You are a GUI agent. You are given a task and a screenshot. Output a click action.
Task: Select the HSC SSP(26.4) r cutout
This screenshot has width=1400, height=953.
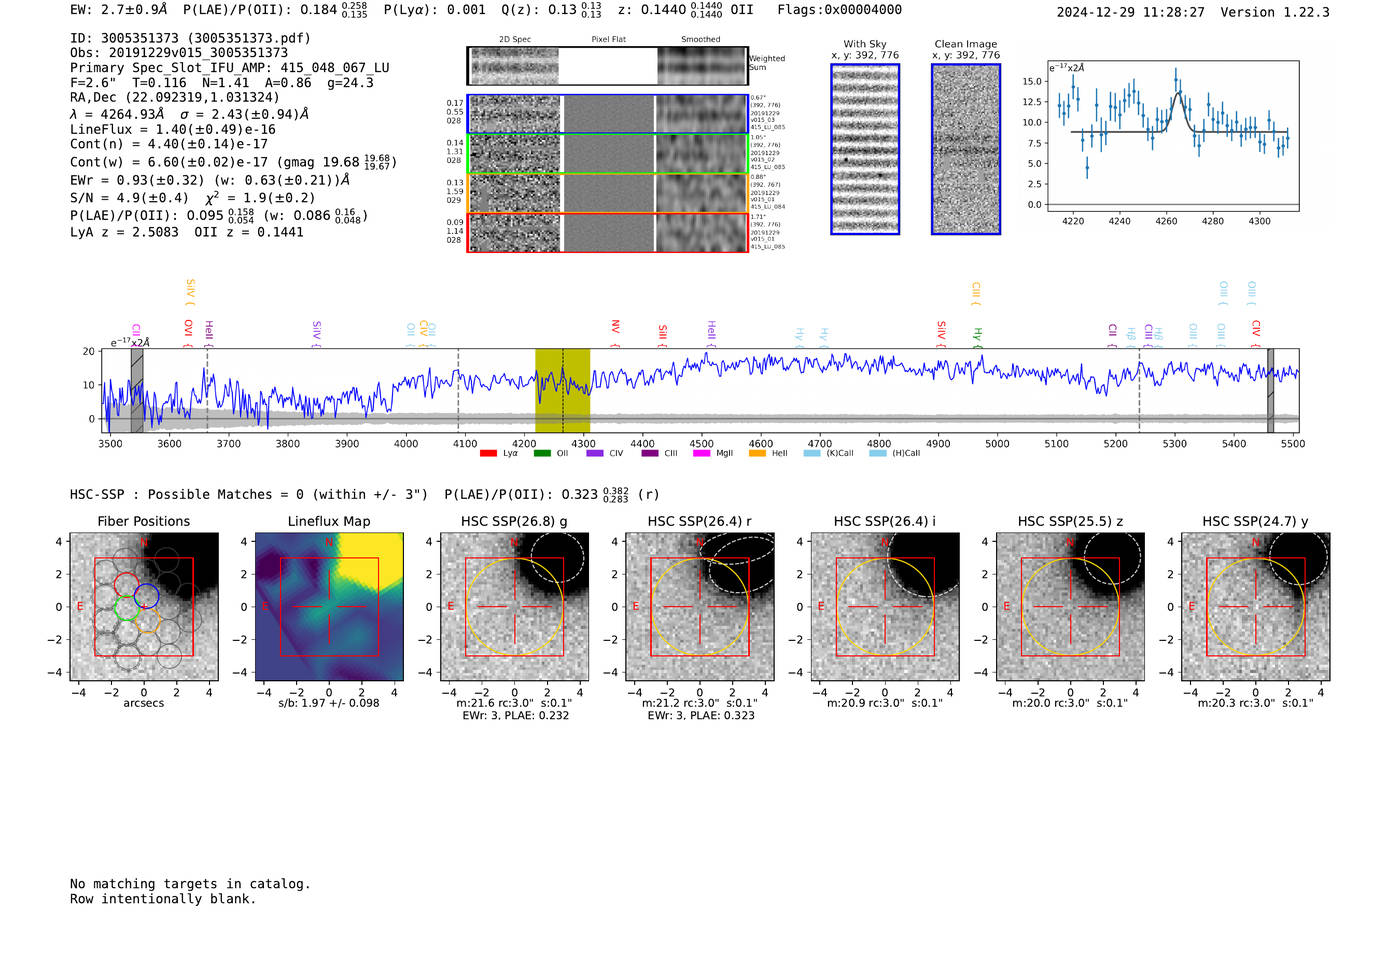[x=700, y=607]
